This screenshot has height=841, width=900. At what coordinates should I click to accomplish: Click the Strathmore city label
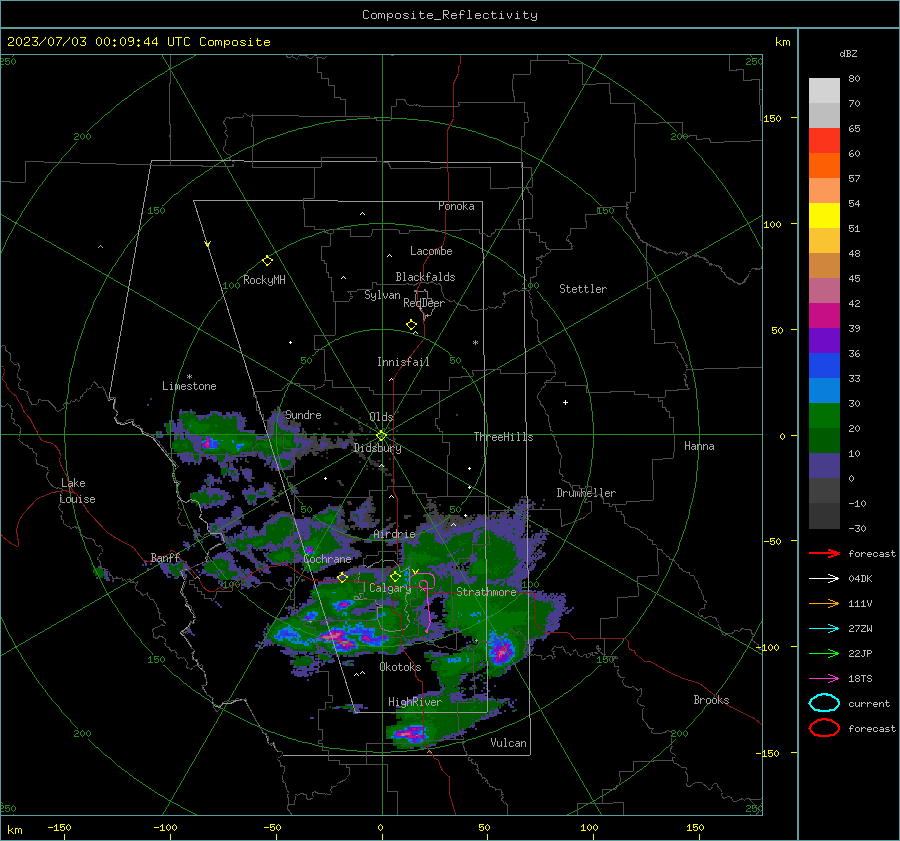(486, 592)
